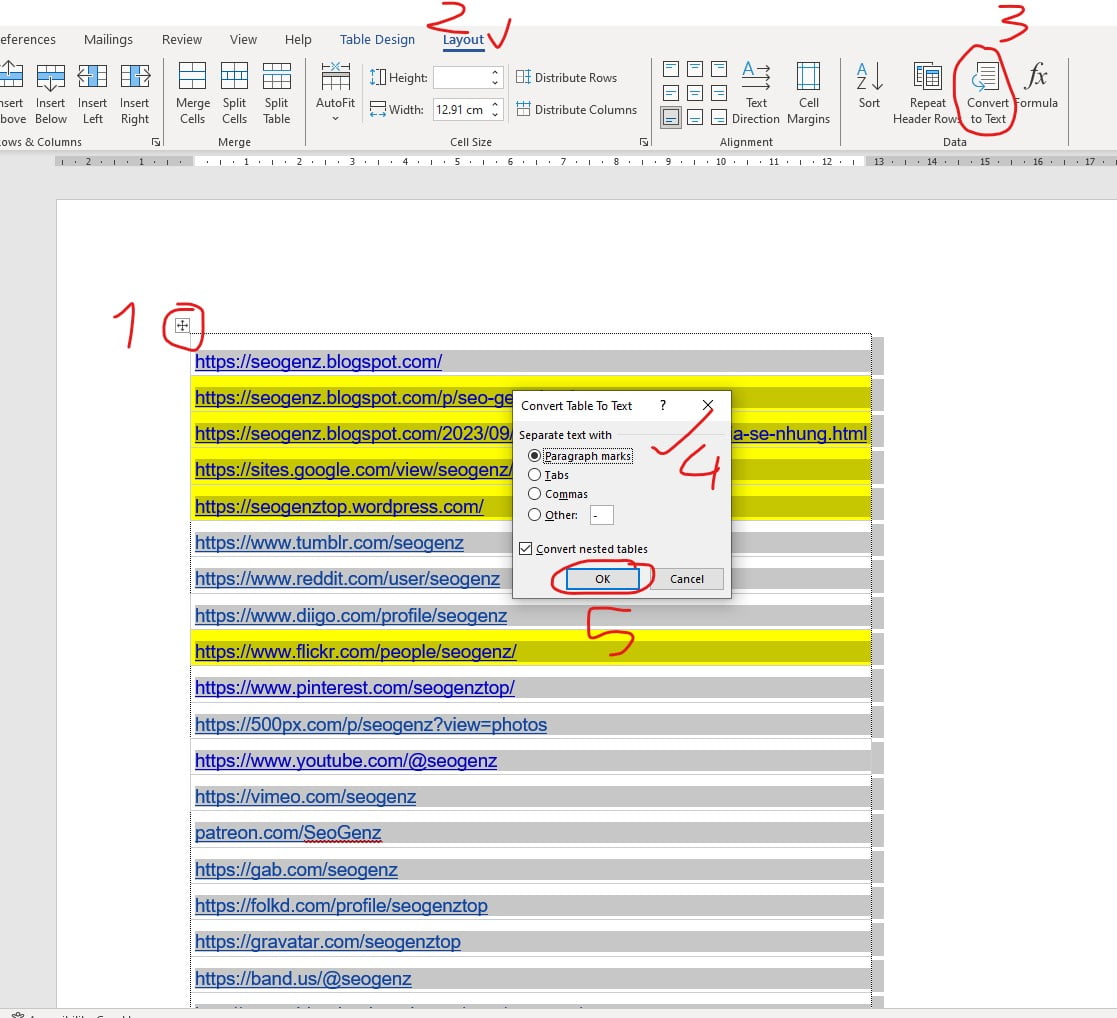Increase the column Width value
Screen dimensions: 1117x1018
point(495,104)
